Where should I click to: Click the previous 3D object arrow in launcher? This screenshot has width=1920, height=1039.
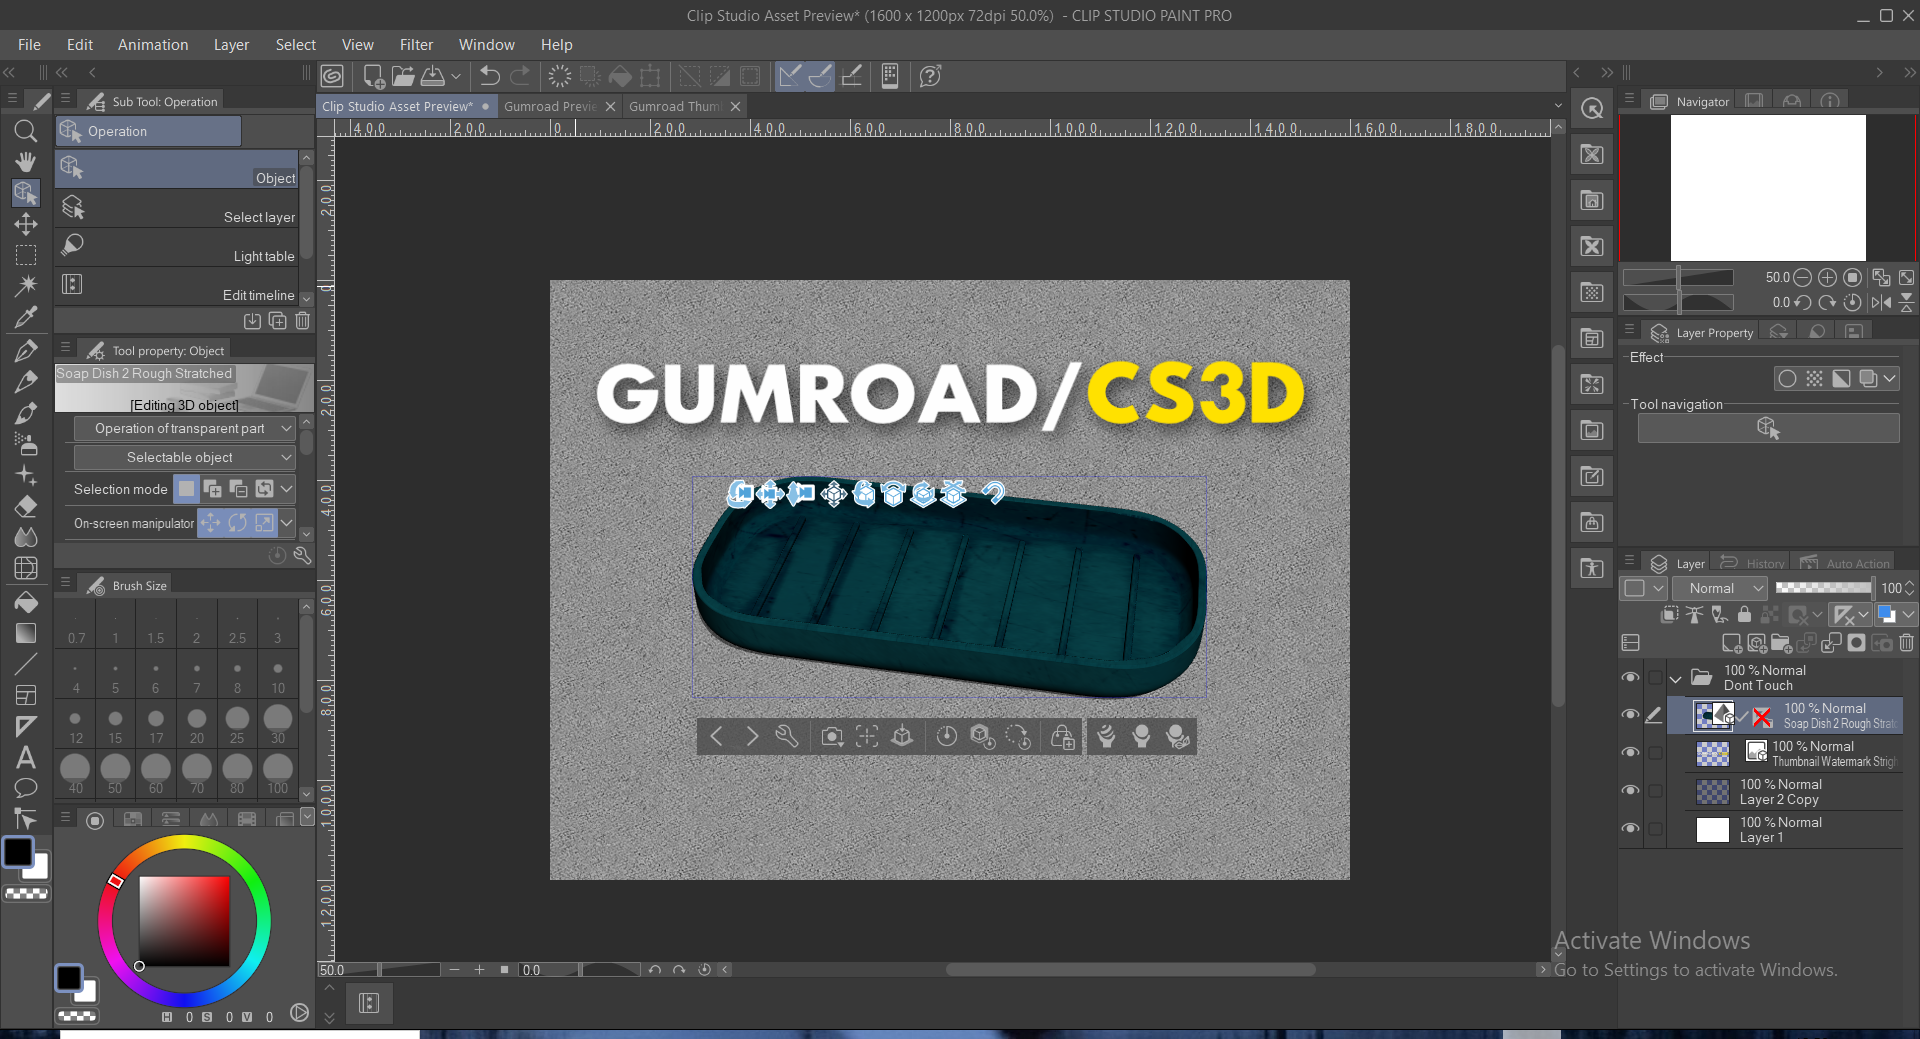tap(716, 737)
